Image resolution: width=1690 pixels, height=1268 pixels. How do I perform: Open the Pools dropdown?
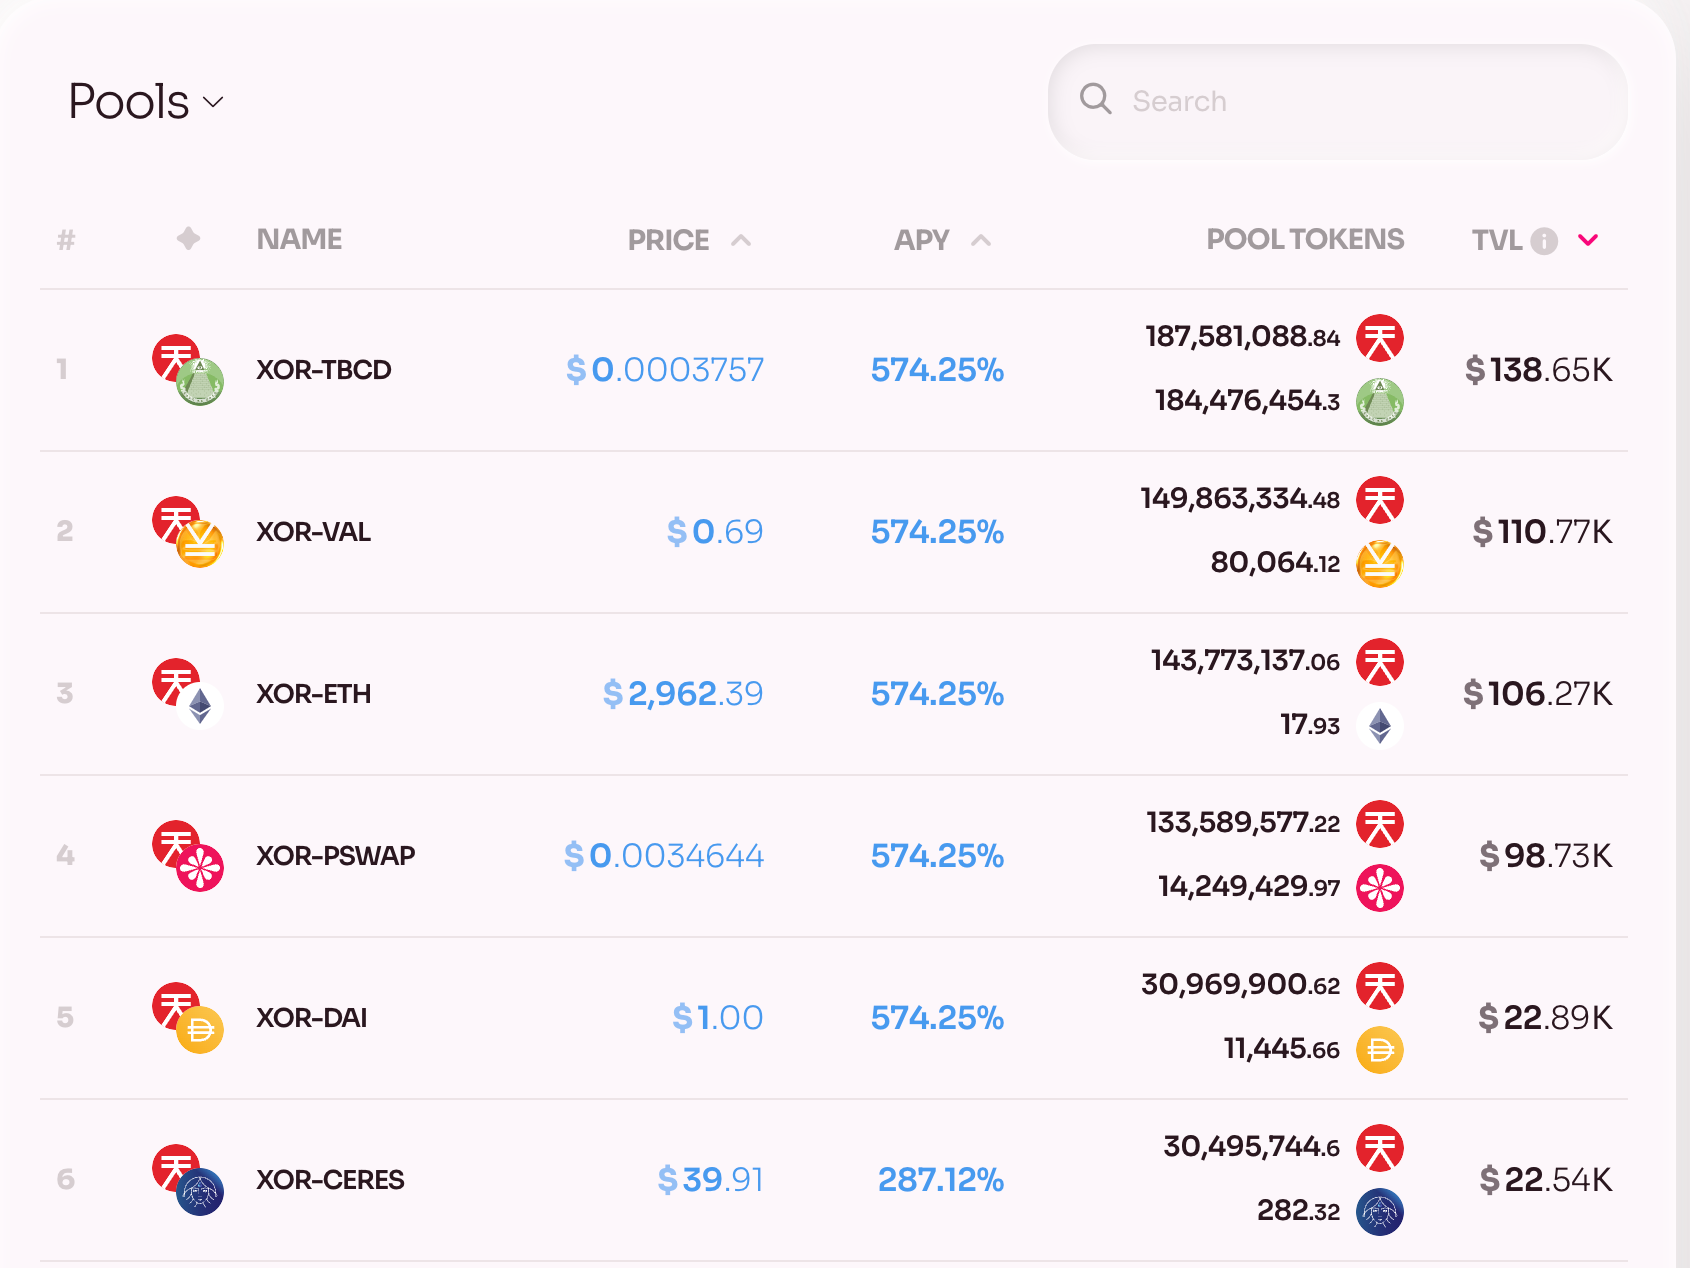pyautogui.click(x=146, y=102)
